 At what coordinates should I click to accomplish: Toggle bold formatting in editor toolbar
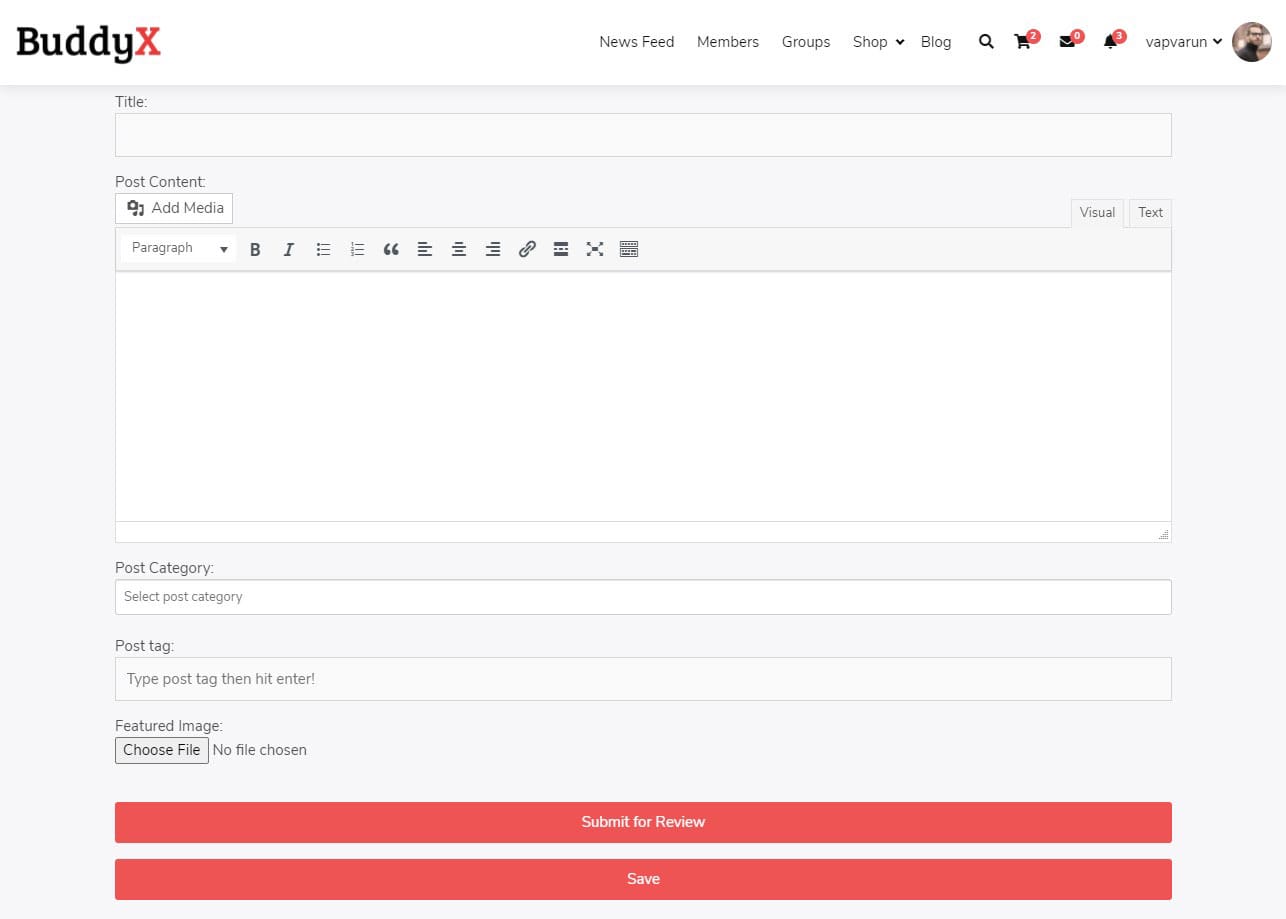click(x=255, y=249)
